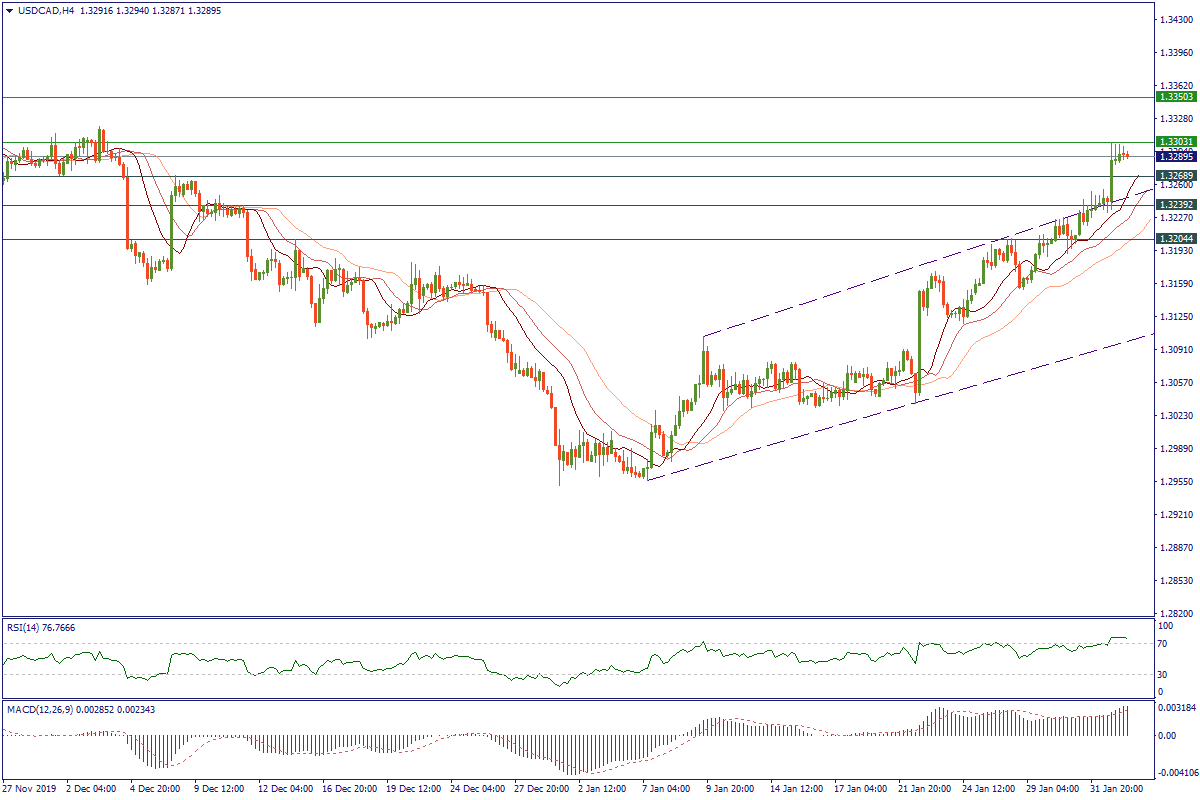Screen dimensions: 1200x800
Task: Click the 1.32895 current price marker
Action: pyautogui.click(x=1175, y=157)
